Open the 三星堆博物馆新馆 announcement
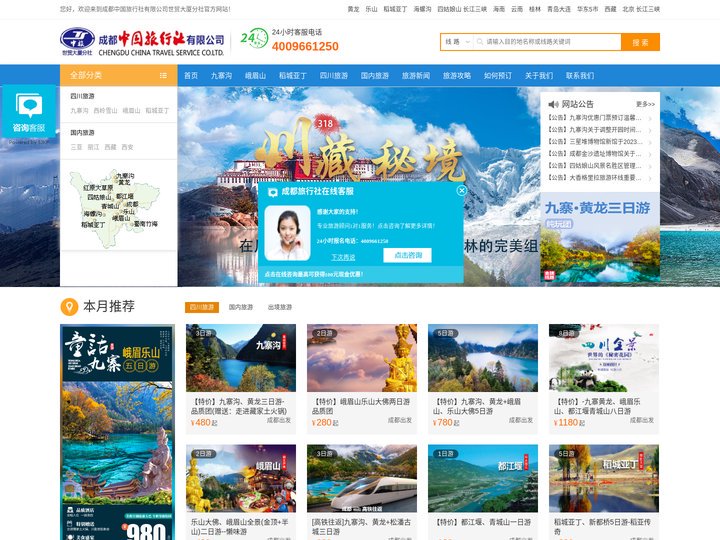Viewport: 720px width, 540px height. (x=595, y=141)
